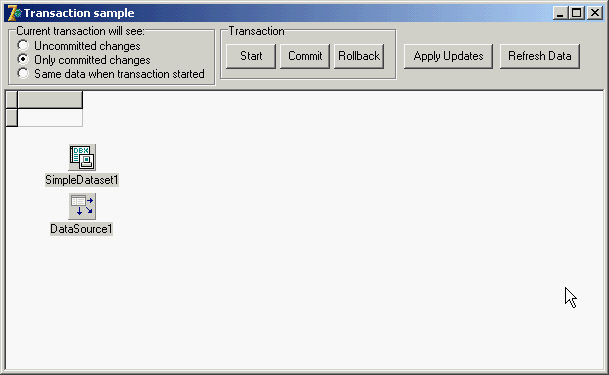Select Only committed changes radio option
The image size is (609, 375).
pyautogui.click(x=23, y=59)
